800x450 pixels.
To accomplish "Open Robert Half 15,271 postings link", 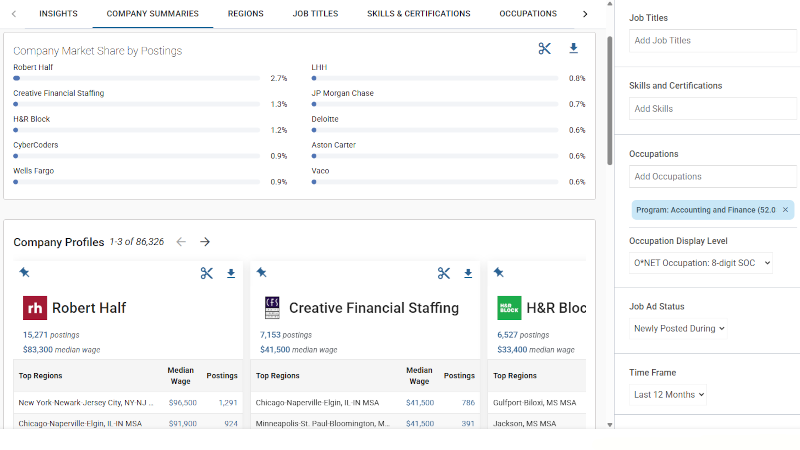I will [x=51, y=335].
